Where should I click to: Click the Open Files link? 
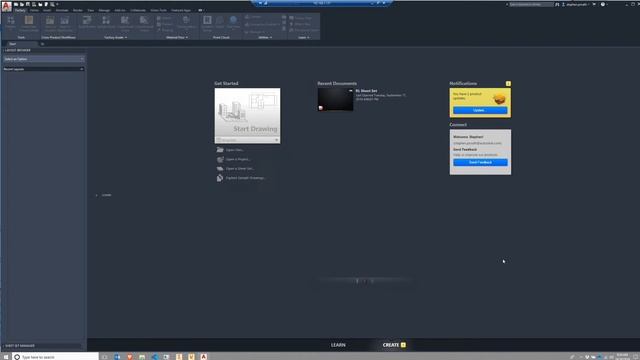coord(235,150)
